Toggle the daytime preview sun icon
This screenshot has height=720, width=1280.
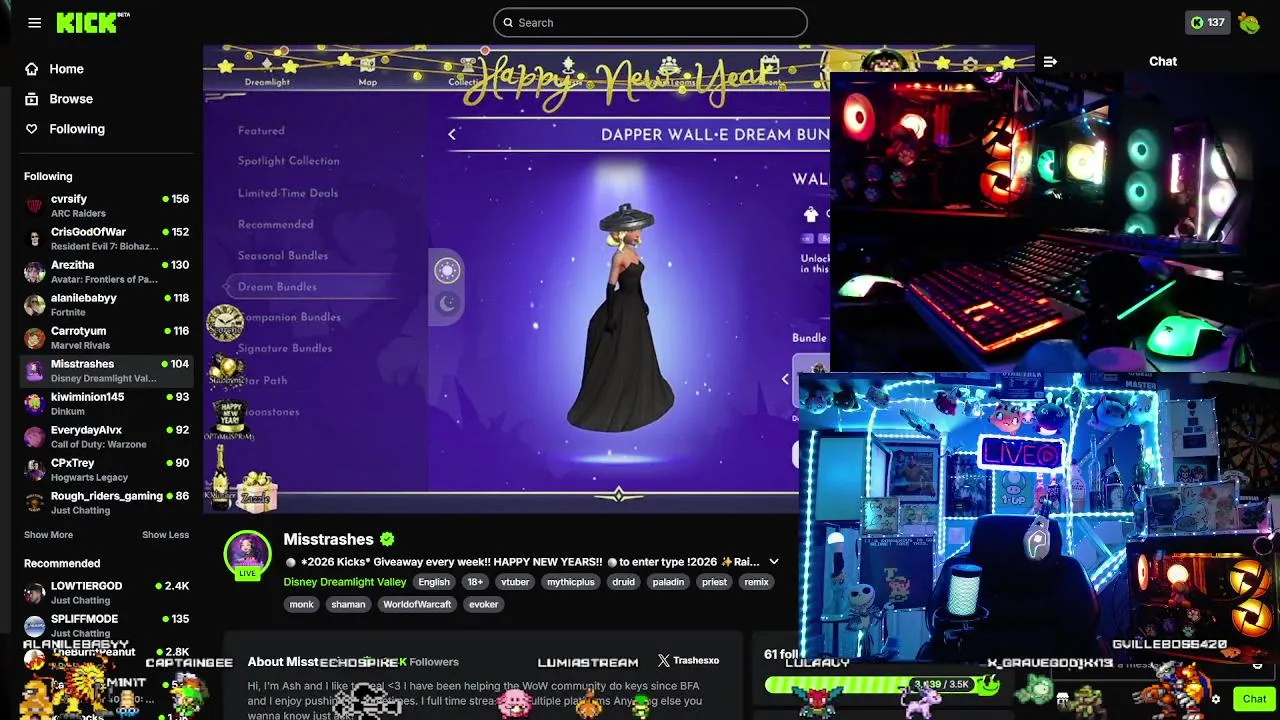447,270
